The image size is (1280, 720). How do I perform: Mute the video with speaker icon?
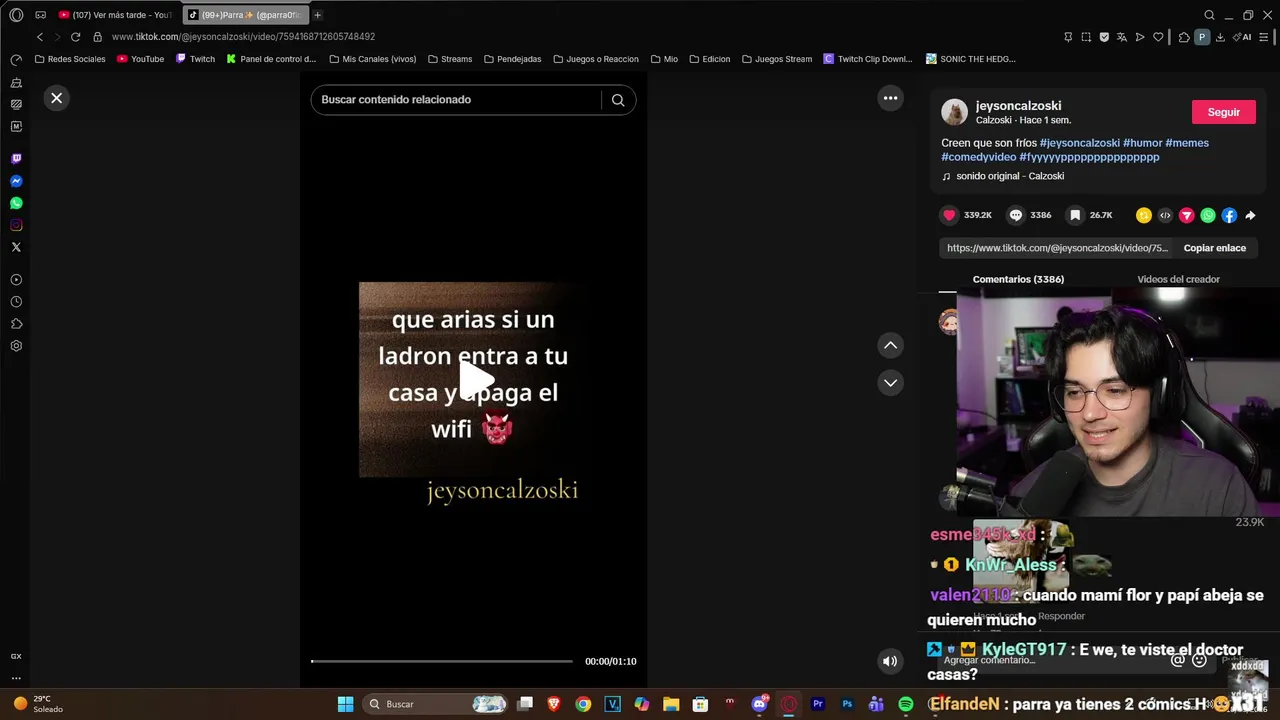[889, 661]
